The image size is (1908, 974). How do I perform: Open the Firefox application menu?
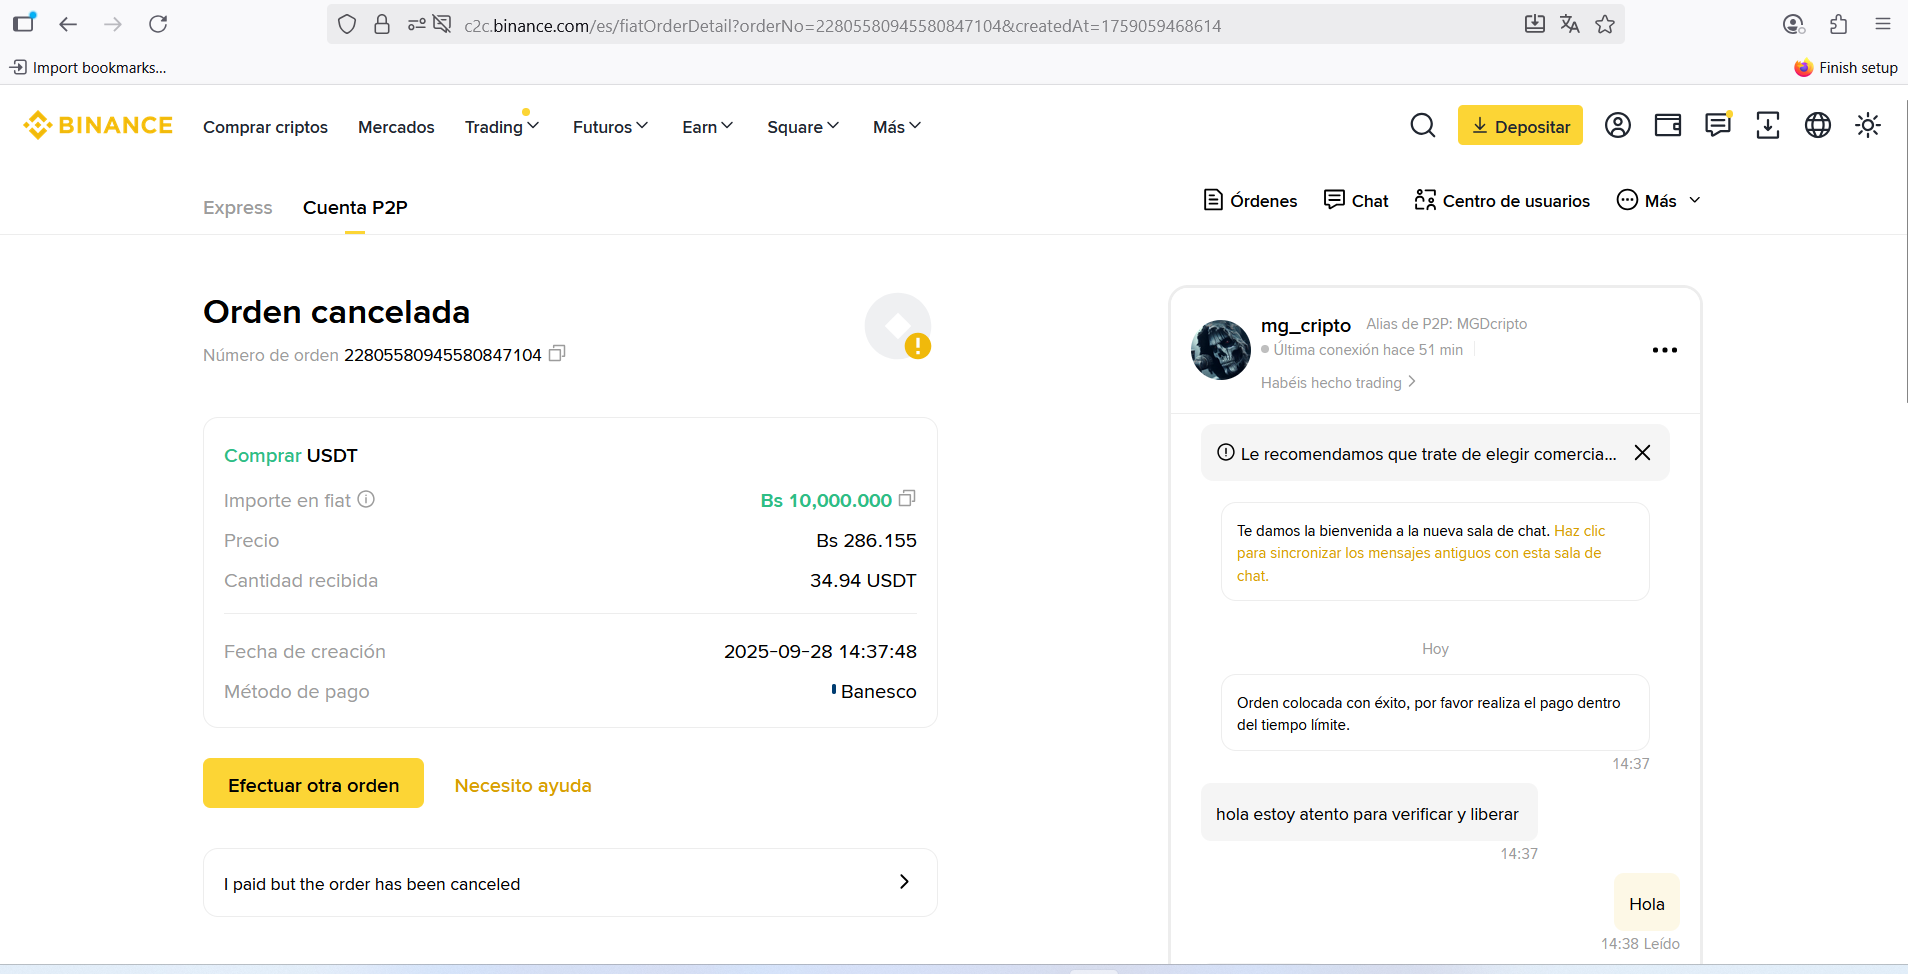(1883, 24)
